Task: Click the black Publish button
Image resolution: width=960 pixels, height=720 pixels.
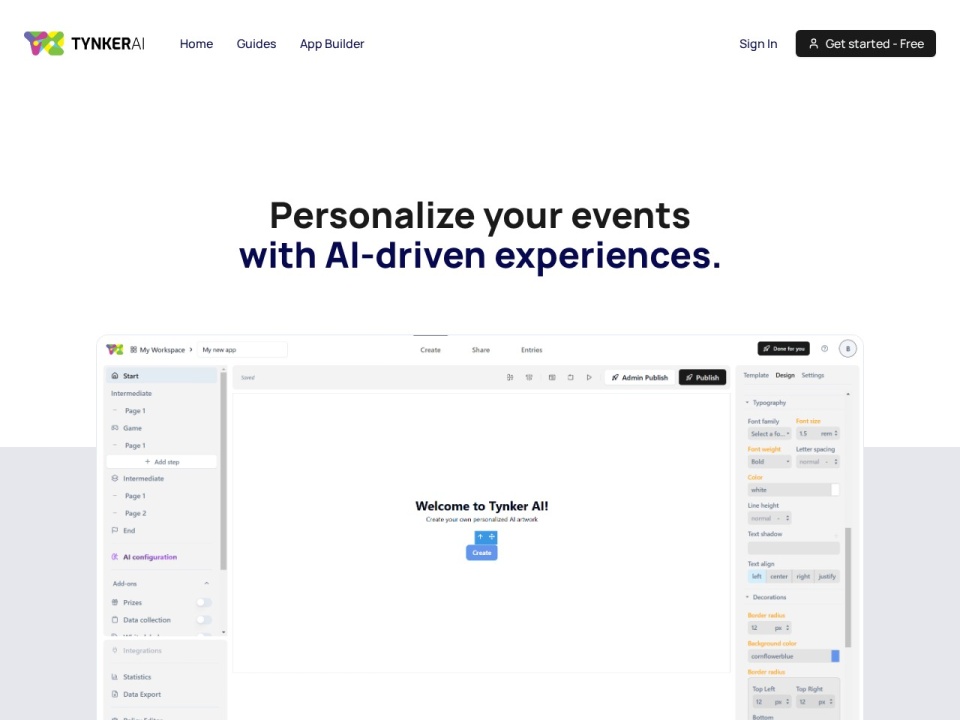Action: [702, 377]
